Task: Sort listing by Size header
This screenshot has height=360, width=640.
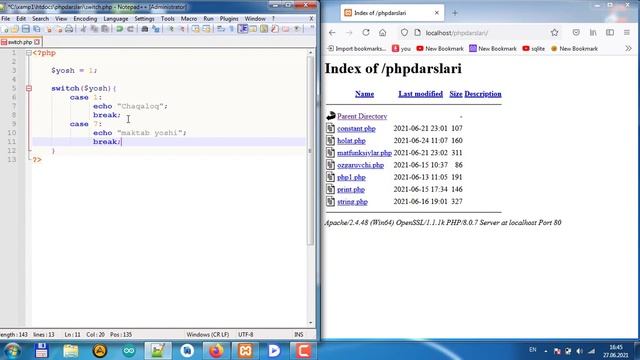Action: click(x=456, y=94)
